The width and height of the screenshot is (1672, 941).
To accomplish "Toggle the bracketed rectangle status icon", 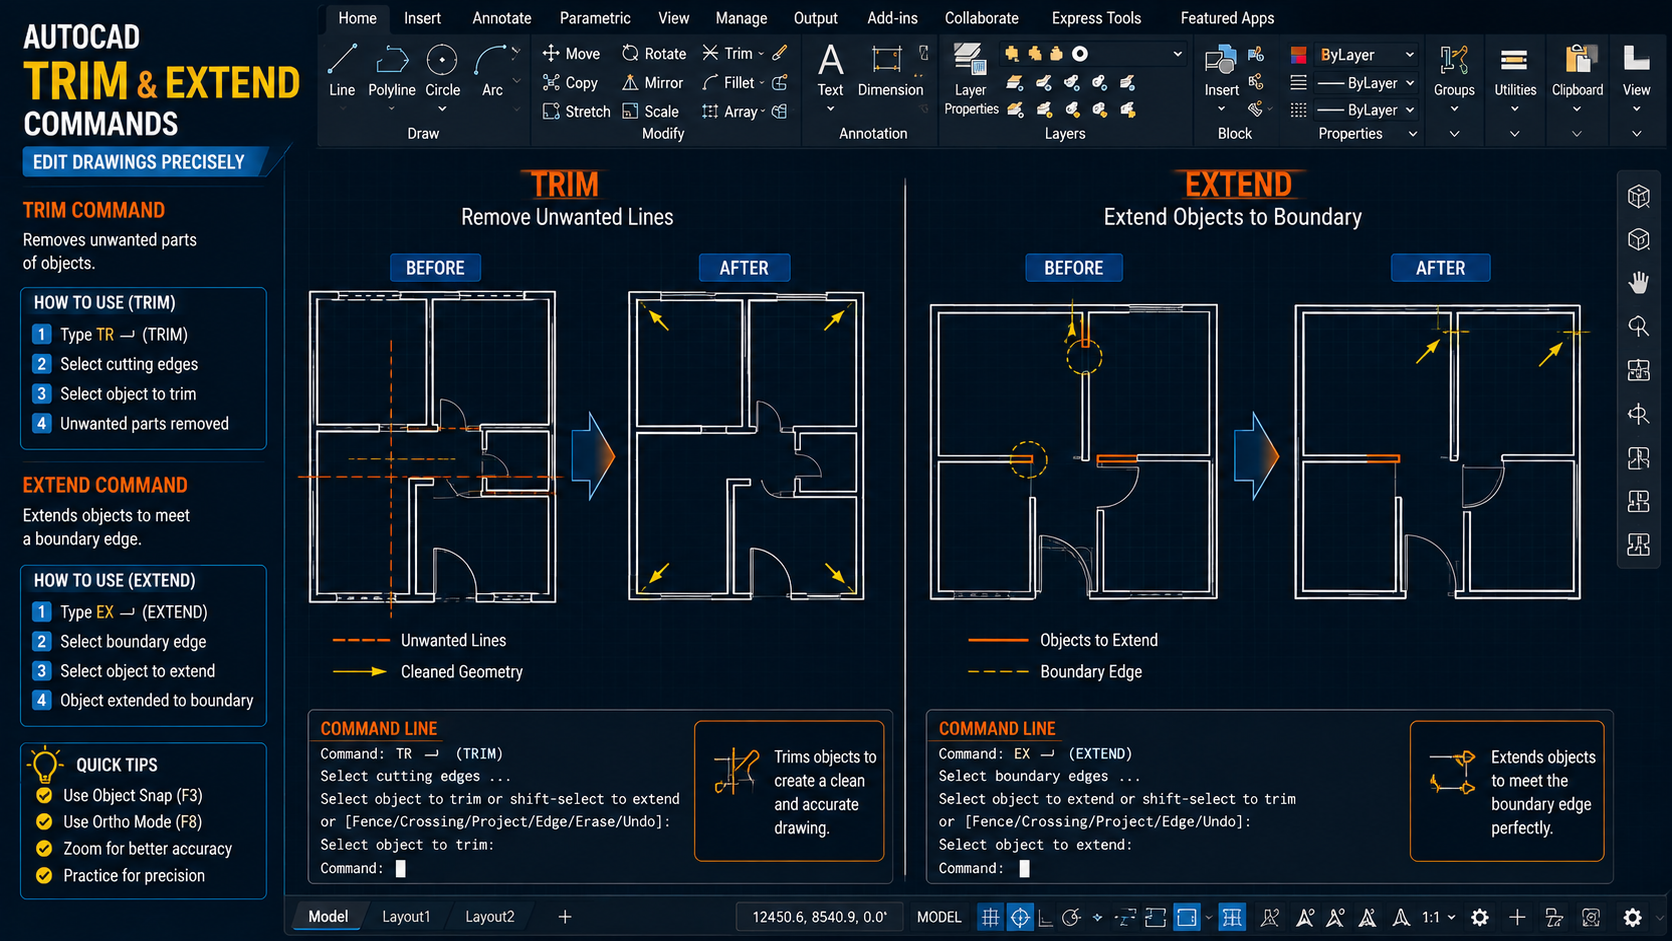I will [x=1156, y=917].
